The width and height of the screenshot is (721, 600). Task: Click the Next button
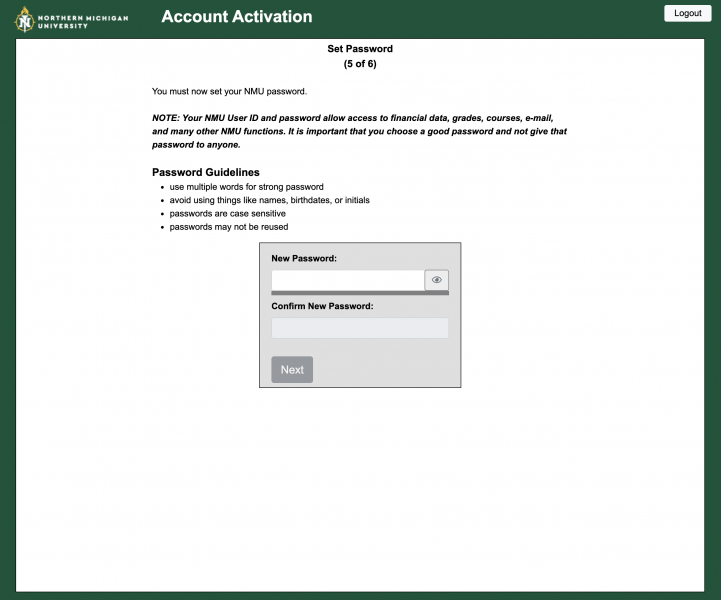(x=292, y=370)
